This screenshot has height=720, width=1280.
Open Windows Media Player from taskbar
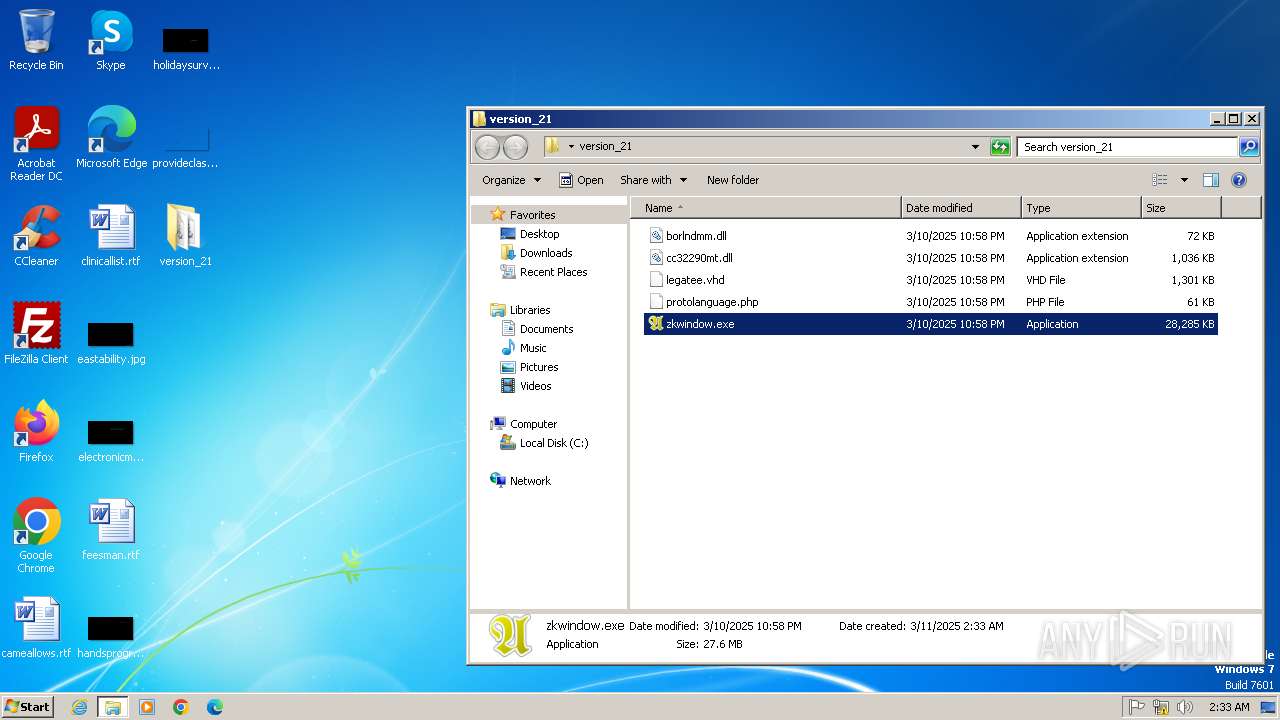(x=147, y=707)
